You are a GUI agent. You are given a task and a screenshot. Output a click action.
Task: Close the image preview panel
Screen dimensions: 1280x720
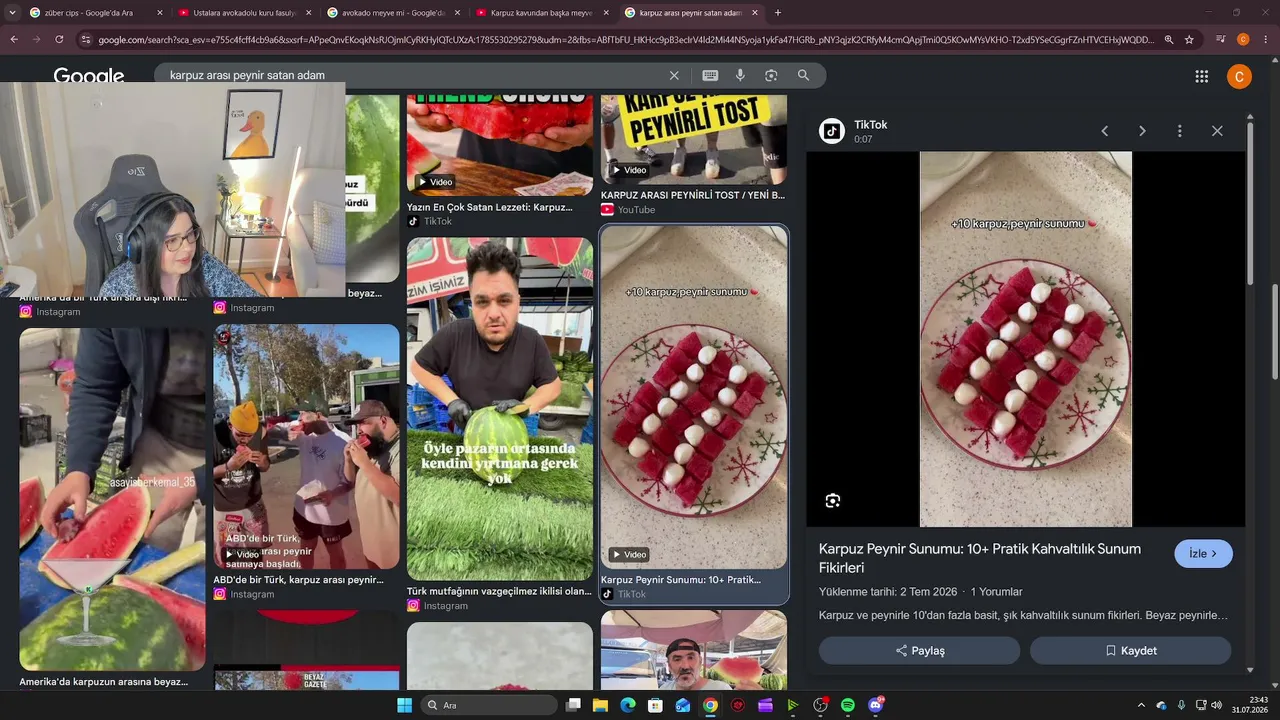click(x=1217, y=131)
